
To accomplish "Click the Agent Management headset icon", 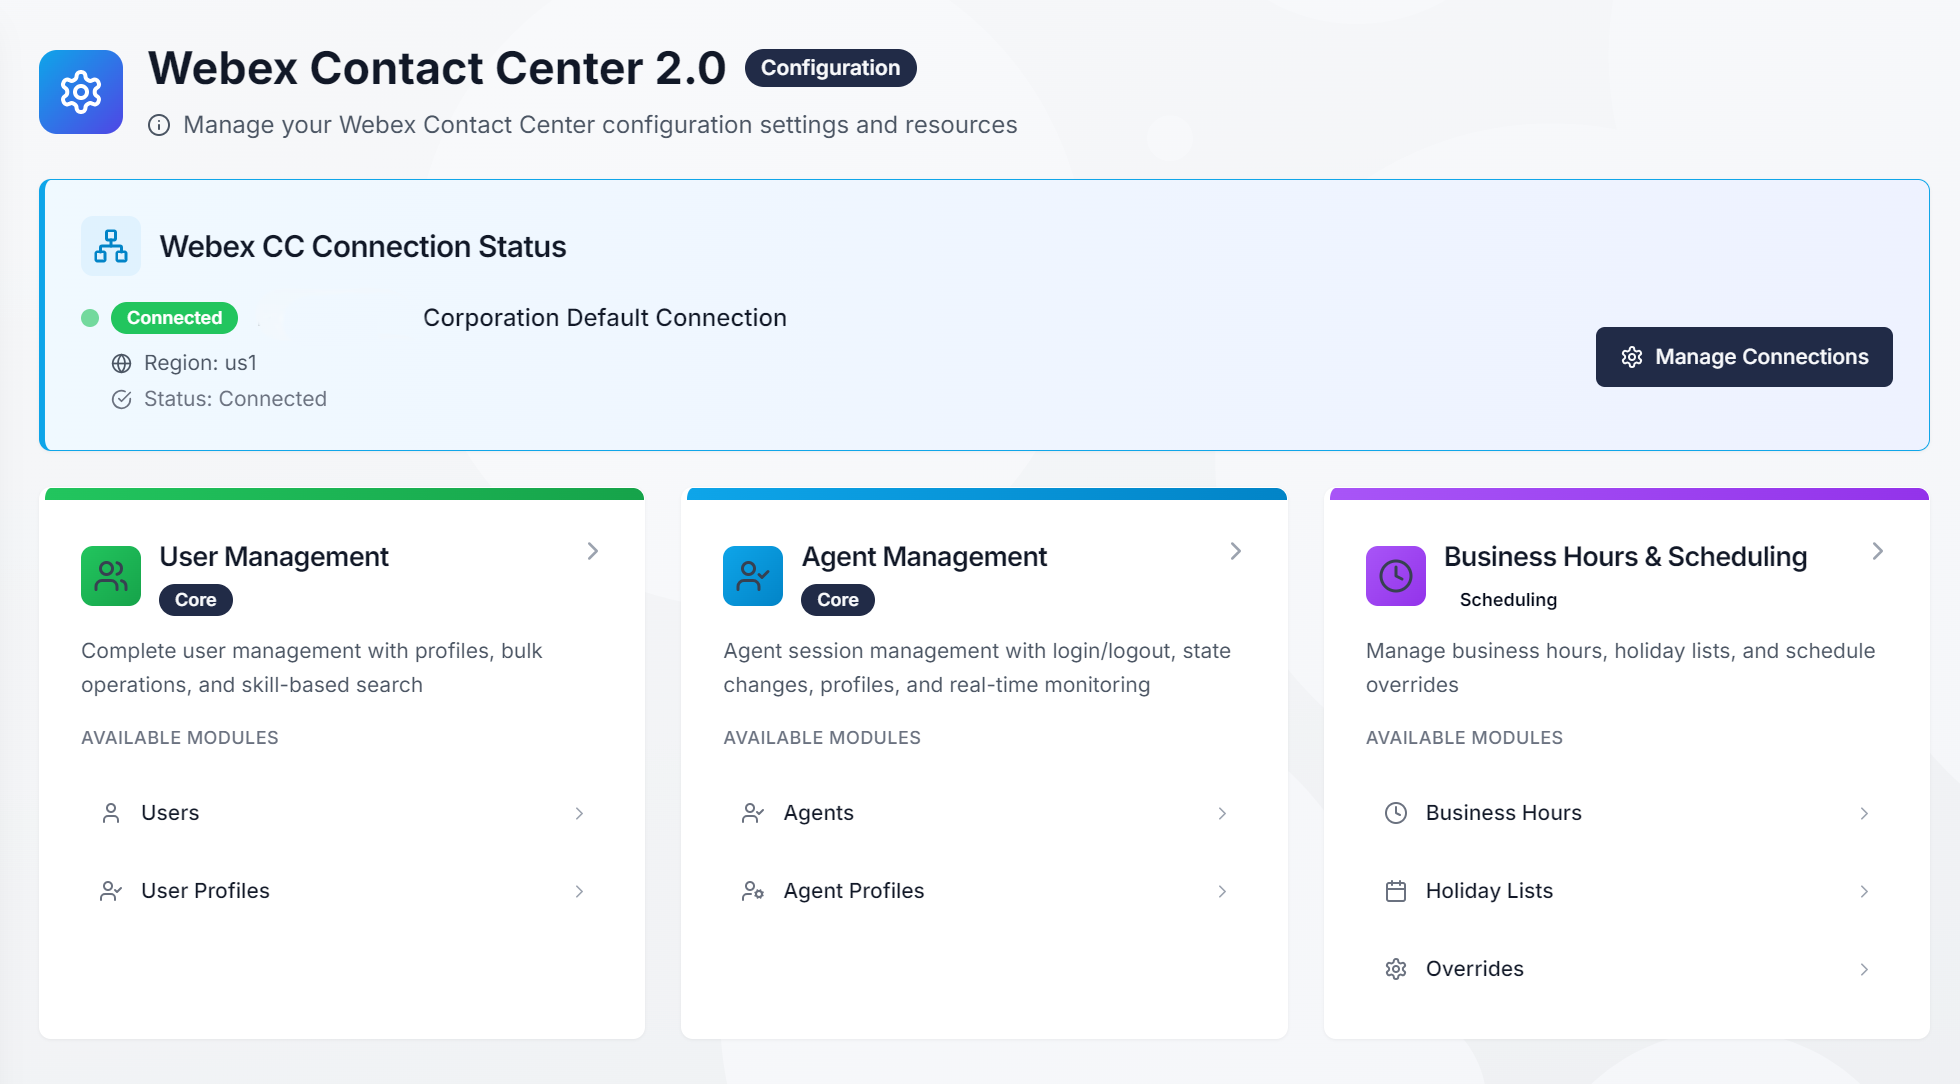I will coord(753,576).
